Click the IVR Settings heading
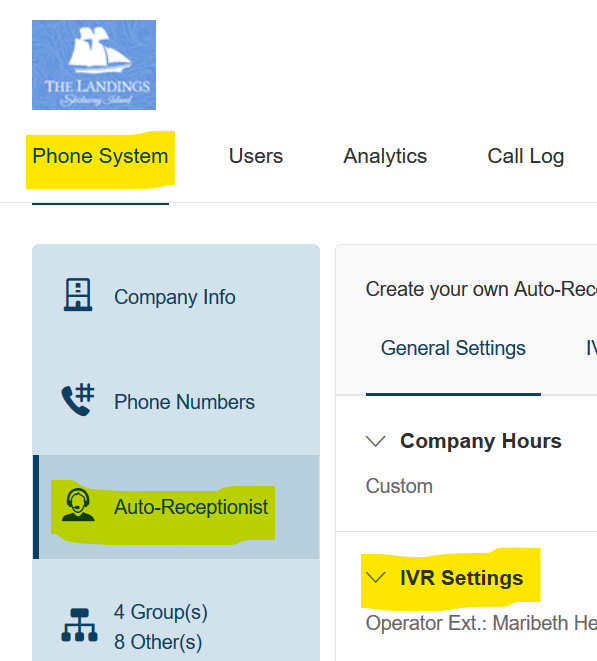Viewport: 597px width, 661px height. pyautogui.click(x=462, y=578)
